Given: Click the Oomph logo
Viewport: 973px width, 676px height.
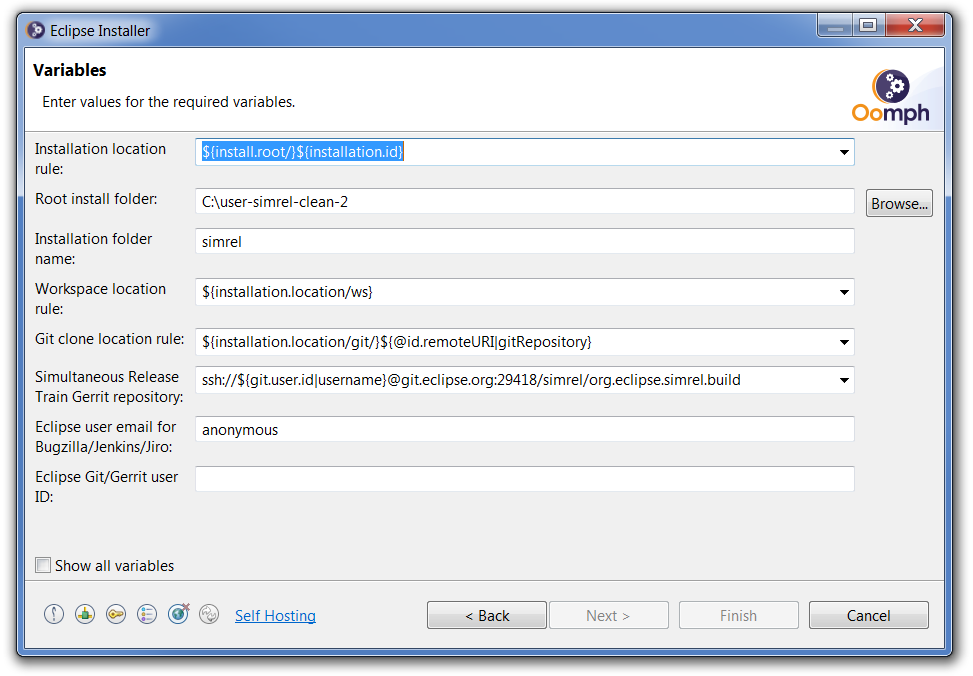Looking at the screenshot, I should [890, 96].
